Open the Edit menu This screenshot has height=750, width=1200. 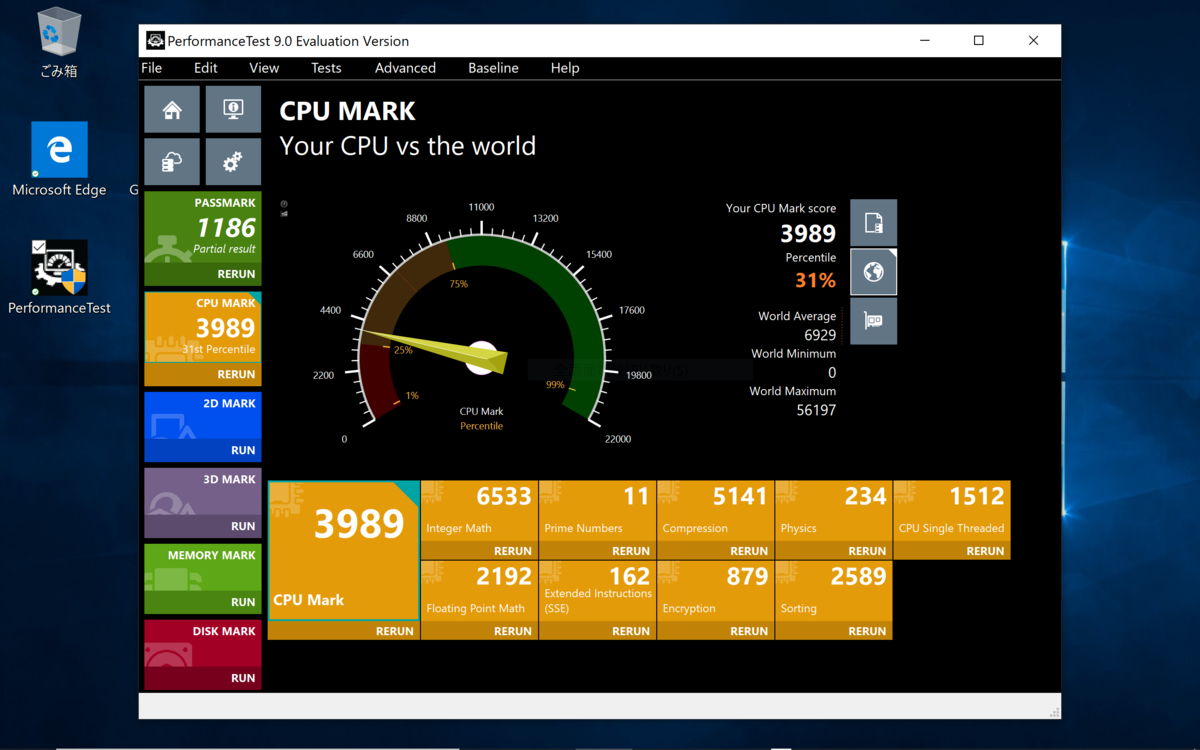(x=206, y=68)
